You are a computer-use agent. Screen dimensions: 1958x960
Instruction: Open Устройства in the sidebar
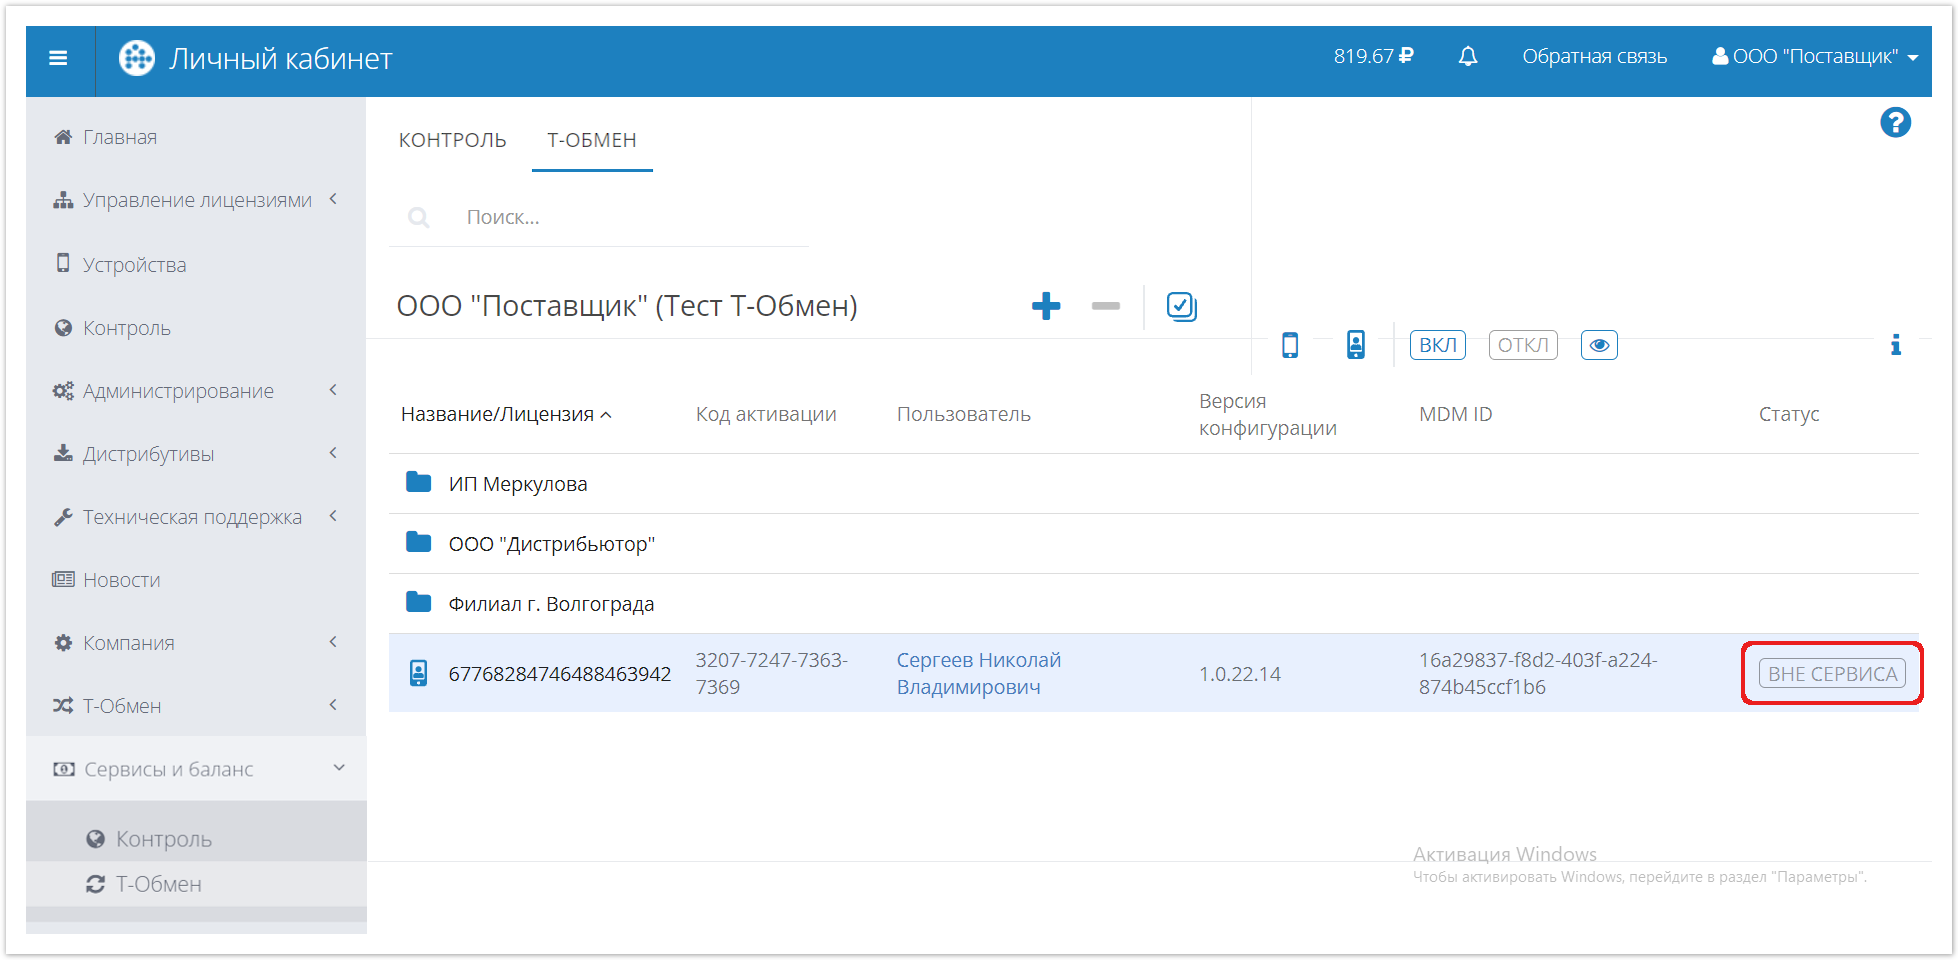(134, 265)
